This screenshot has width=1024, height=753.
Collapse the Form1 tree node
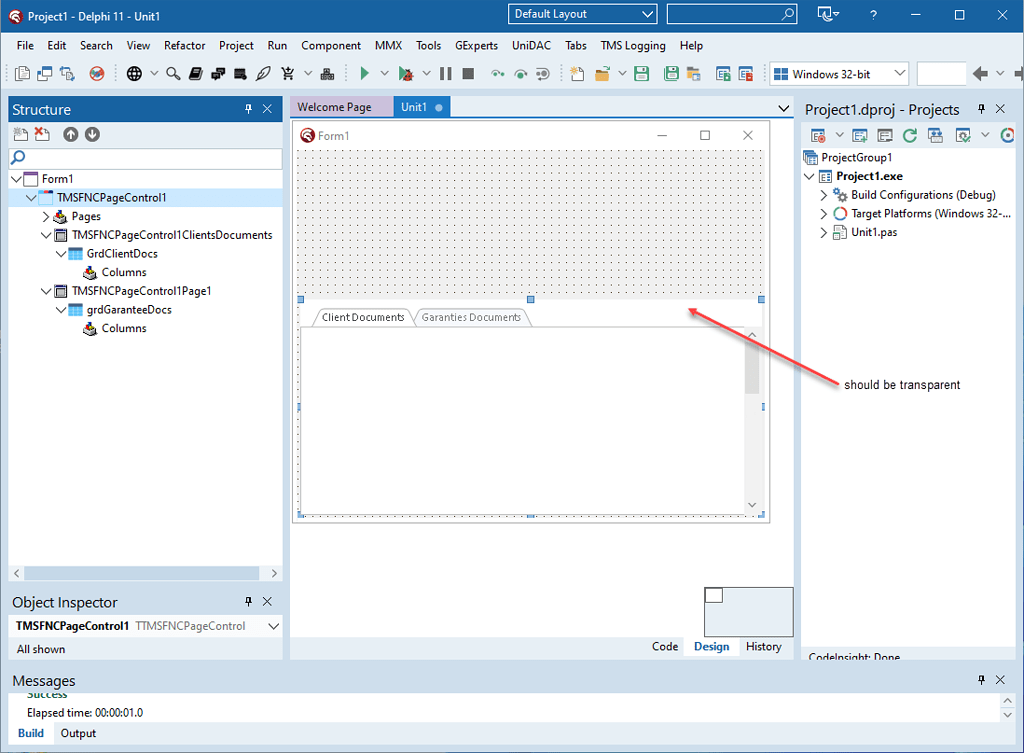click(16, 179)
